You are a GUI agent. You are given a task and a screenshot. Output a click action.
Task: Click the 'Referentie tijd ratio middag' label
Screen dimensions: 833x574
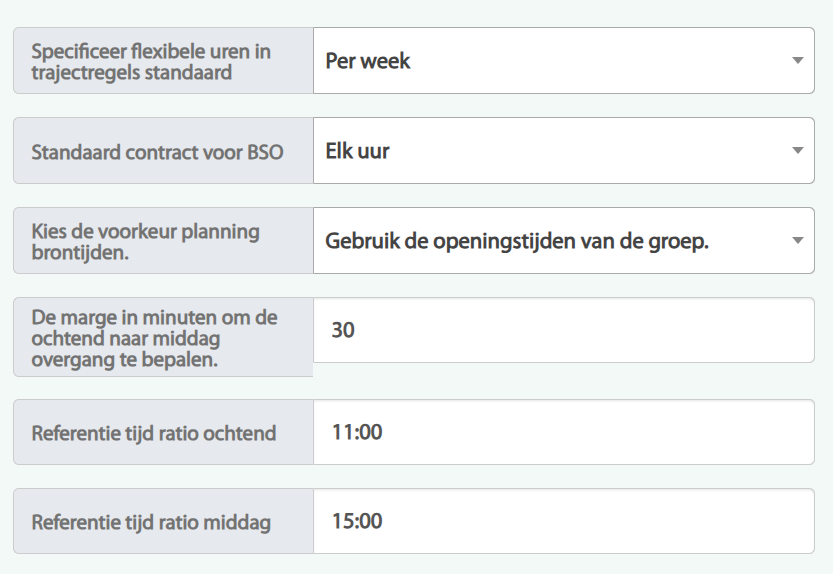[151, 523]
